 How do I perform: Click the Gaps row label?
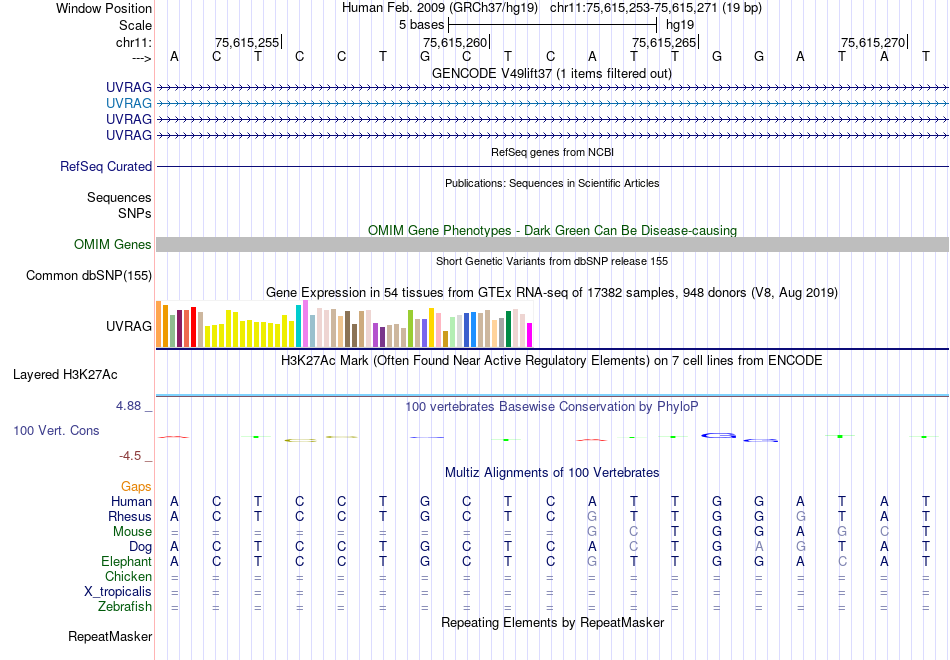(136, 487)
